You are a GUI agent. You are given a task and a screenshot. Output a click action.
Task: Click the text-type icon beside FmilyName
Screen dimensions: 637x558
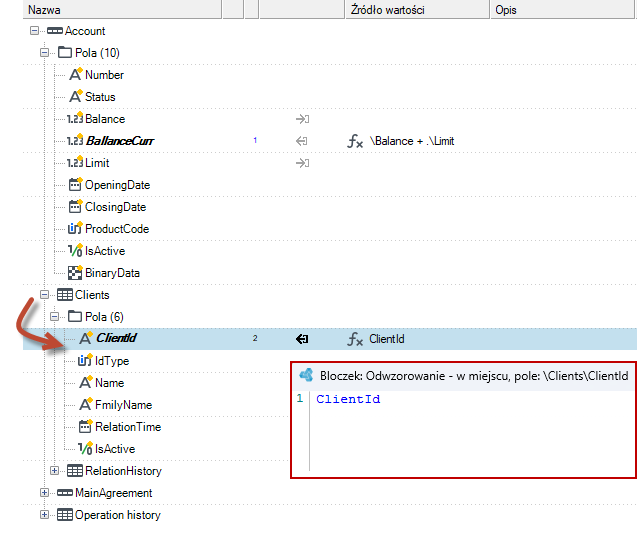86,404
